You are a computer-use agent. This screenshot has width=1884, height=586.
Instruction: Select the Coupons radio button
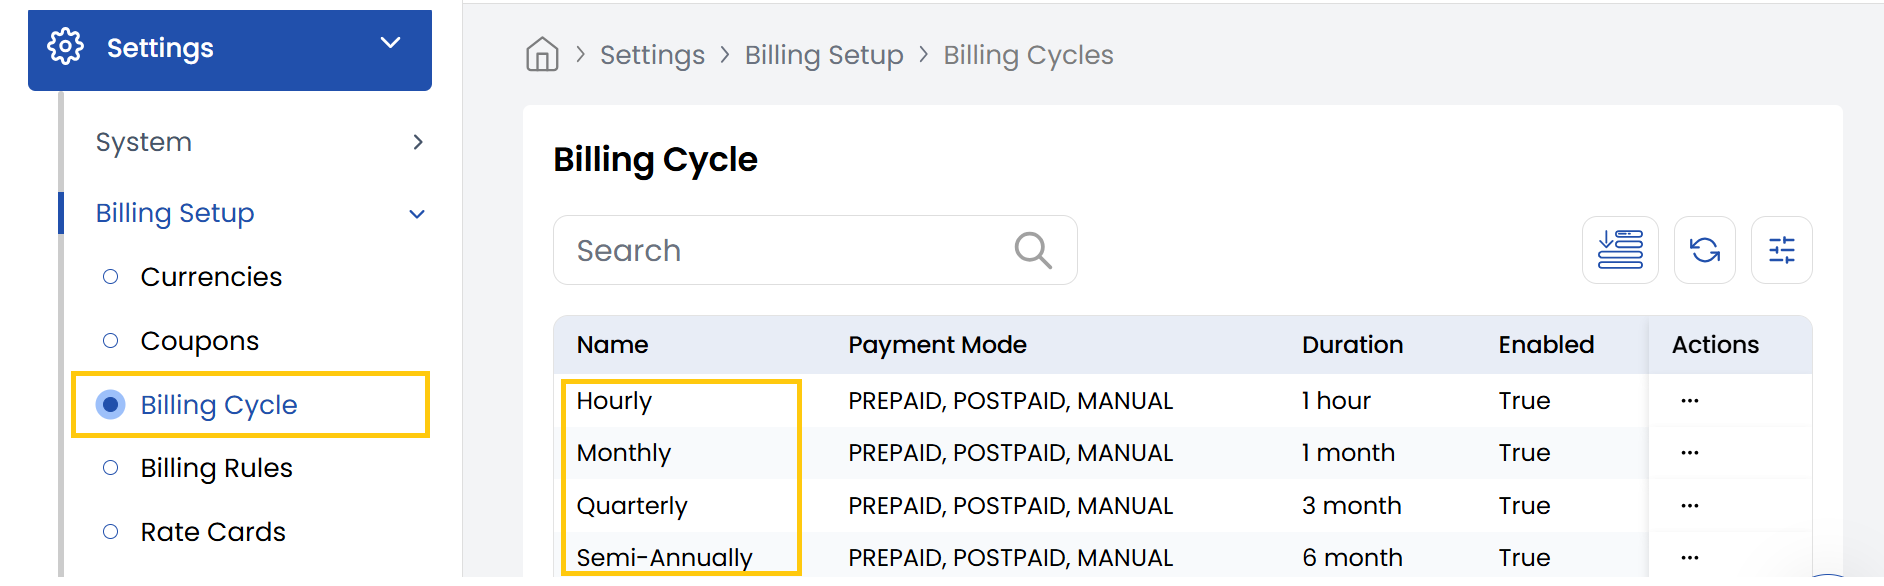(110, 340)
